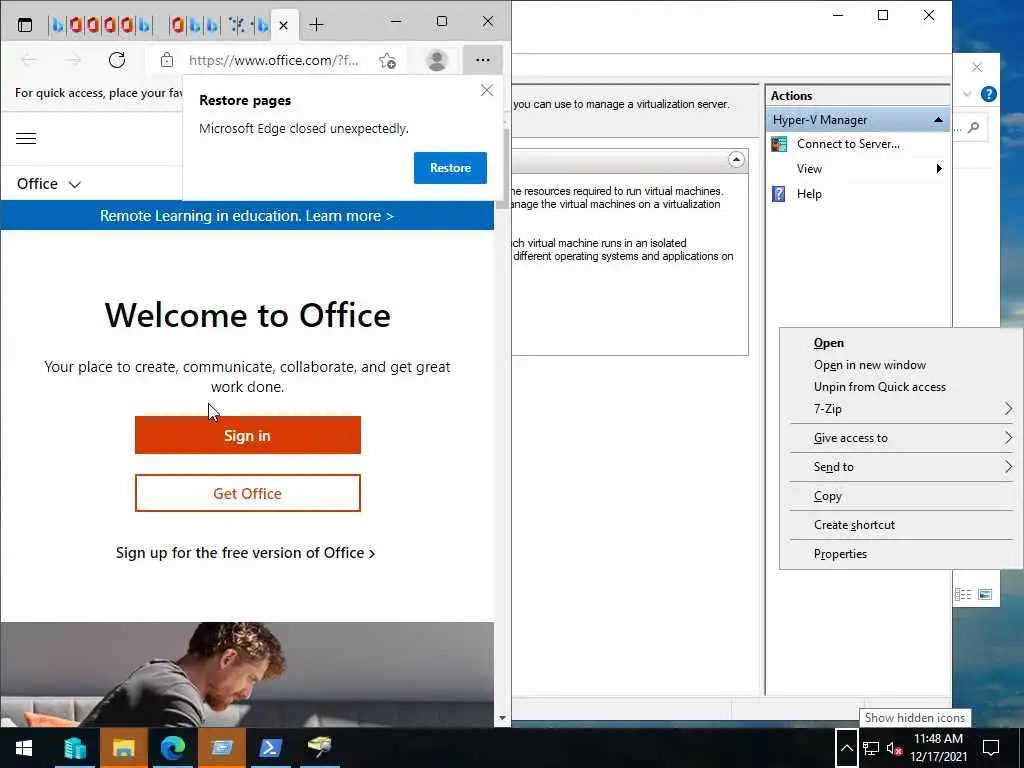1024x768 pixels.
Task: Switch File Explorer to details view icon
Action: (963, 594)
